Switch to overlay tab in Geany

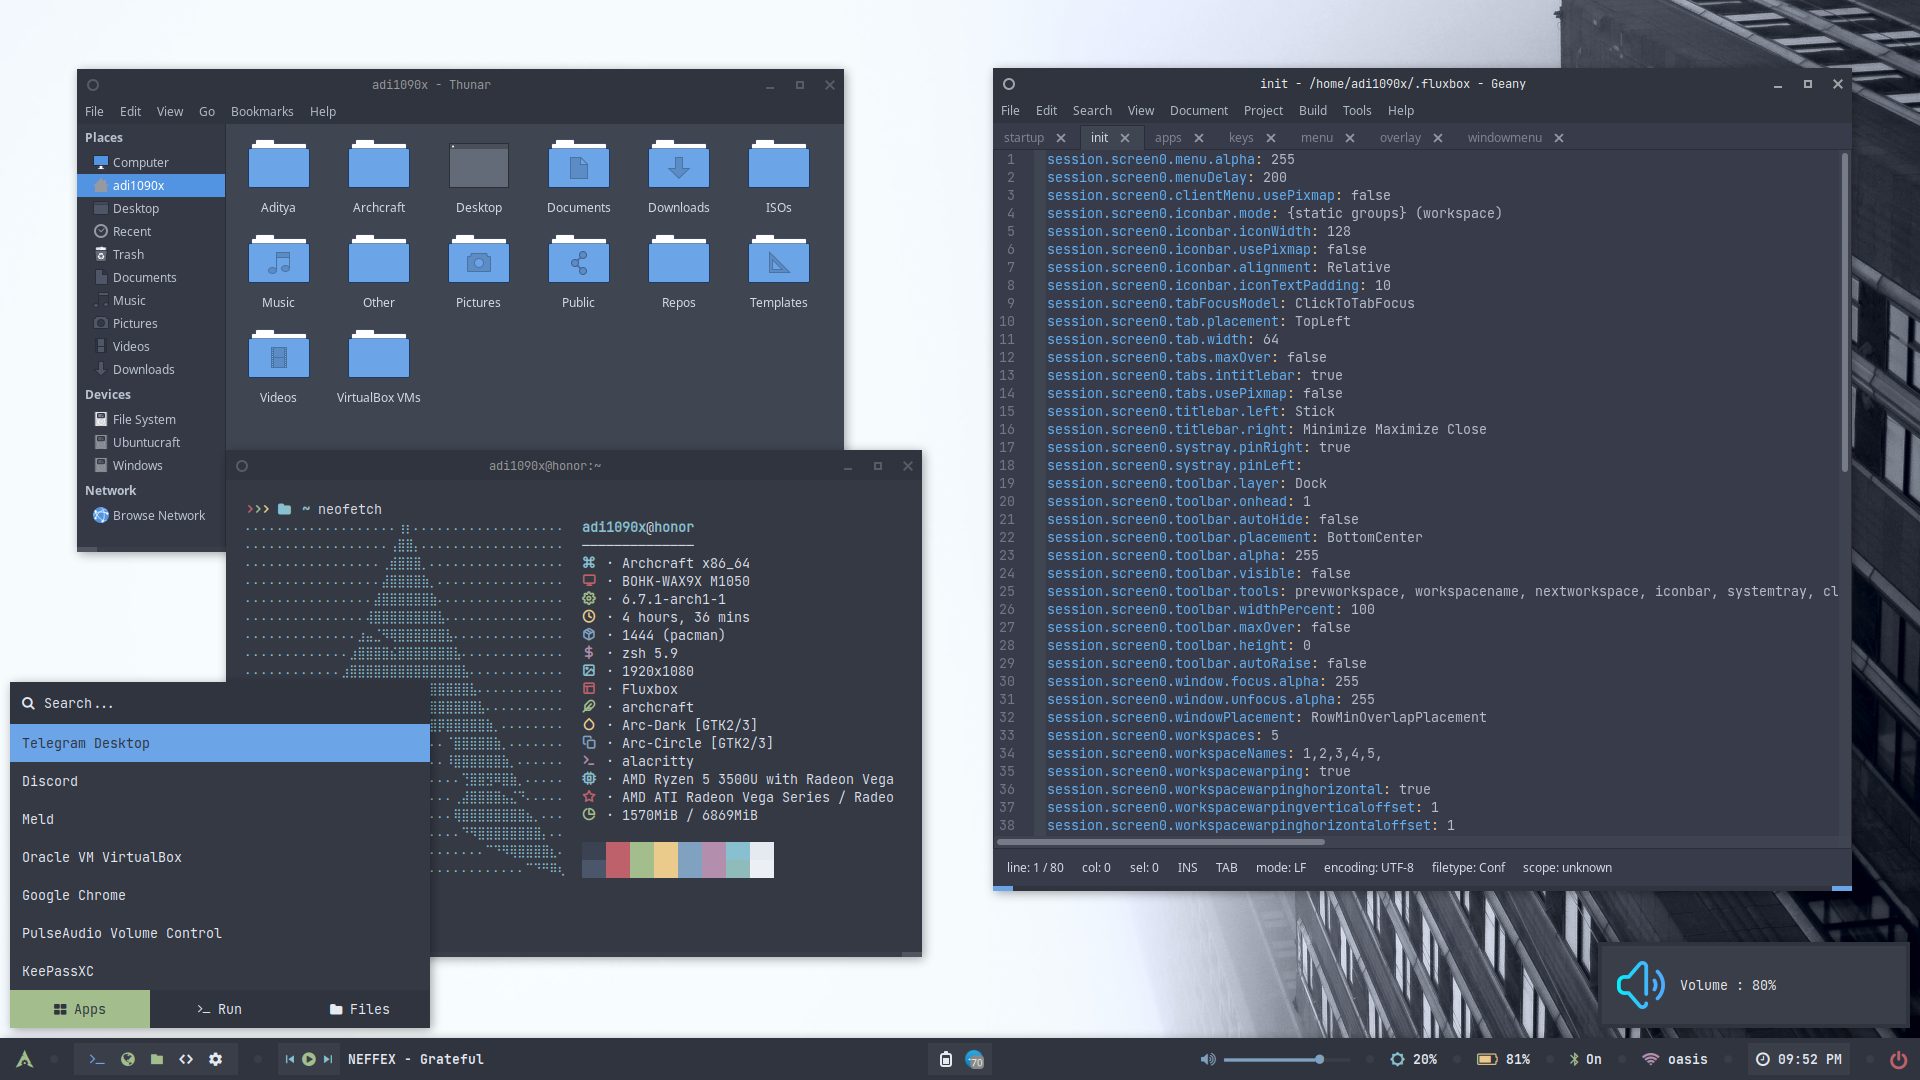pyautogui.click(x=1399, y=138)
